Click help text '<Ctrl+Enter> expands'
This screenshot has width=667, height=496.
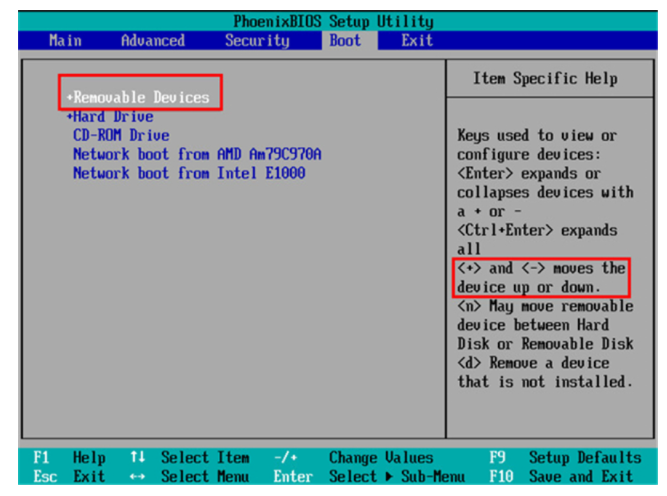coord(537,230)
